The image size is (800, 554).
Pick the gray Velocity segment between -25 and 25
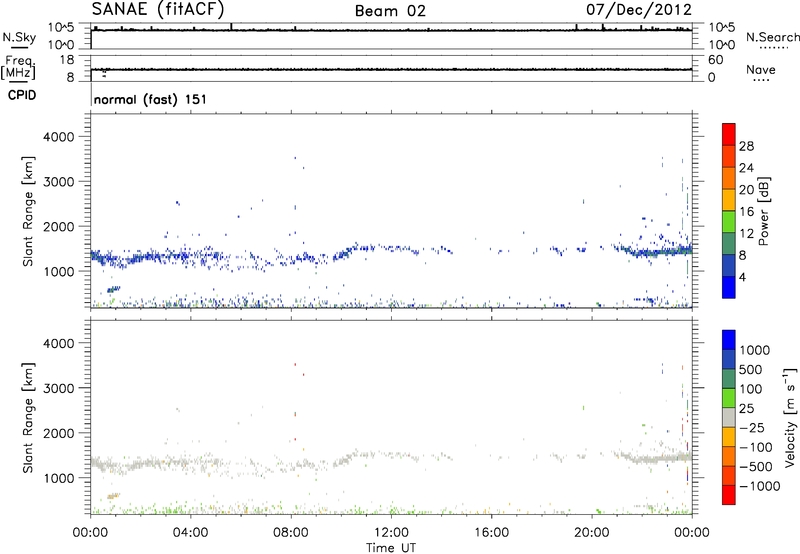[729, 417]
